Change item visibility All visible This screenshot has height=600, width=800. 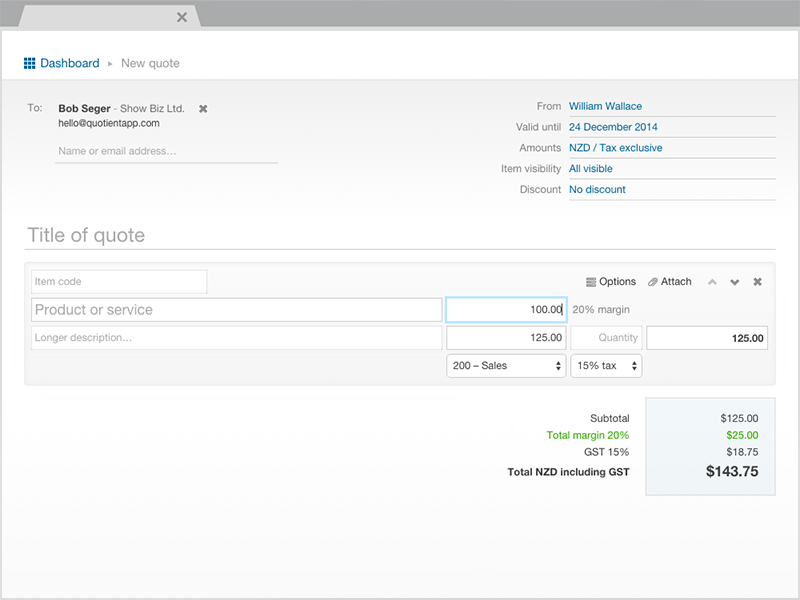[x=590, y=169]
